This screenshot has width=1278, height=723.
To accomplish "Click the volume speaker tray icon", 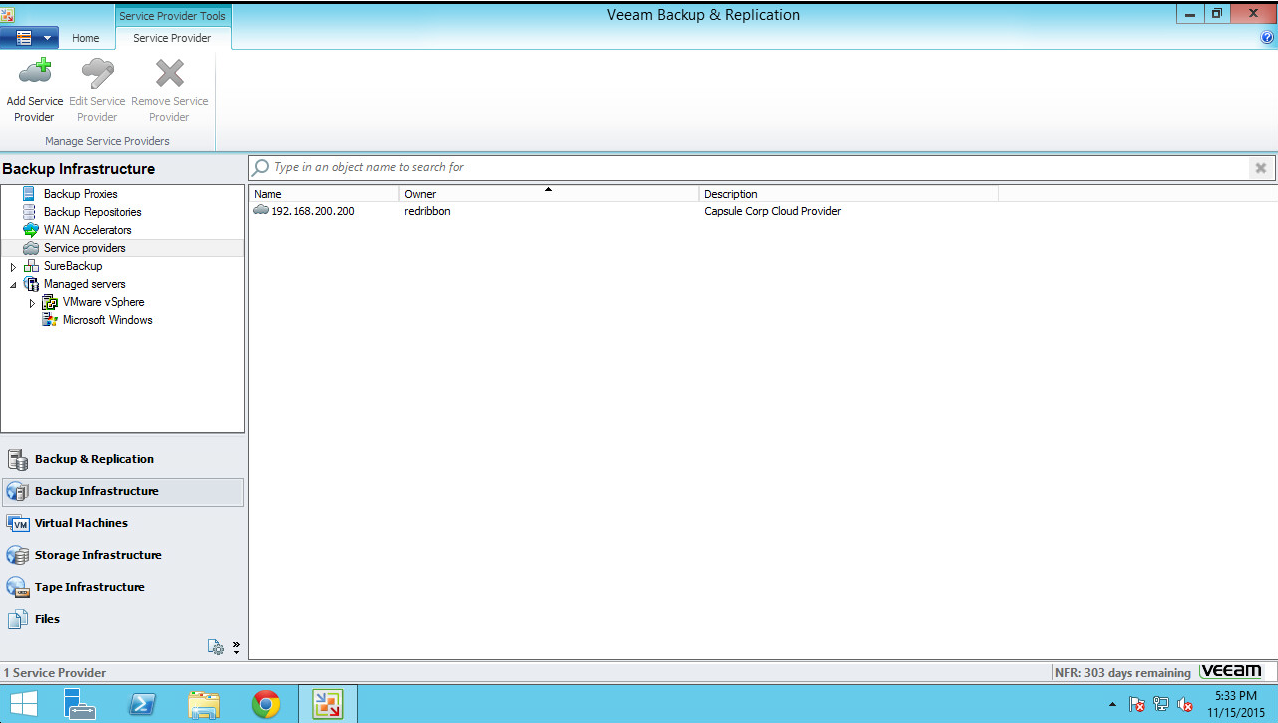I will (x=1185, y=704).
